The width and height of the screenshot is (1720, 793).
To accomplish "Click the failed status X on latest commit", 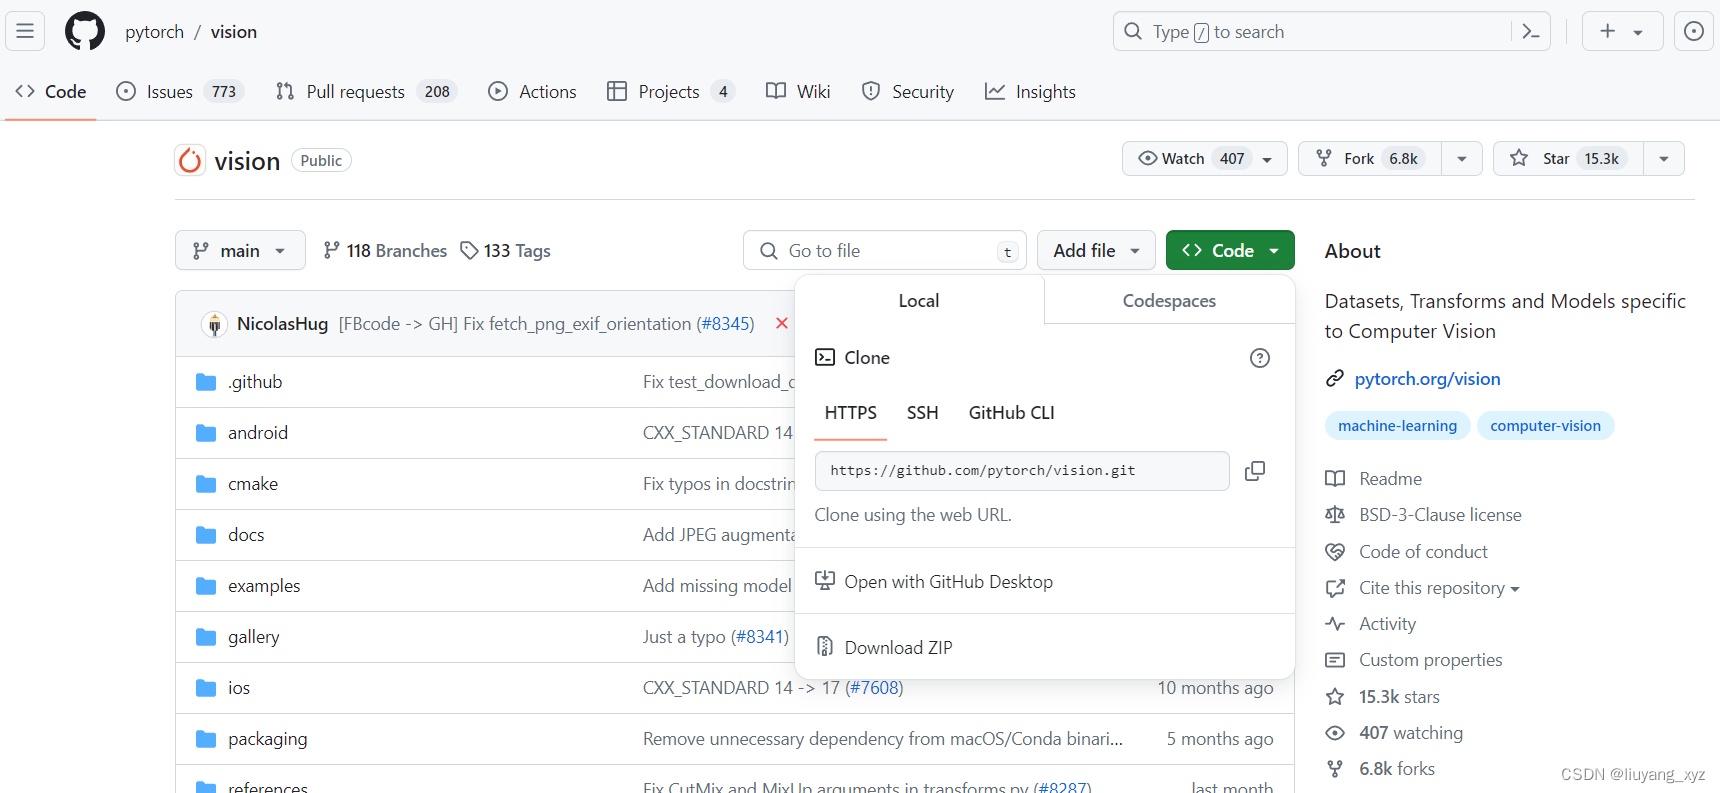I will pos(782,323).
